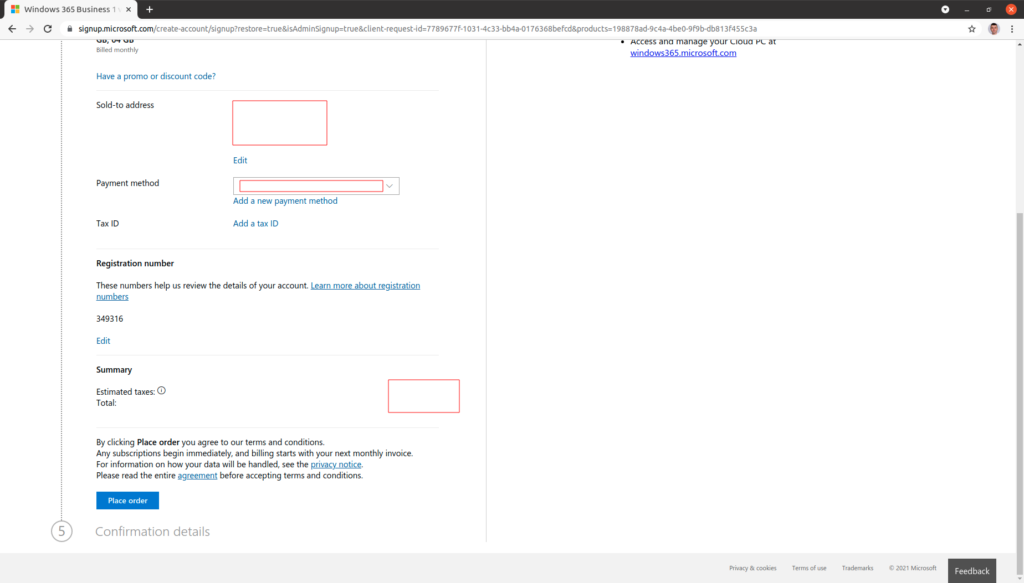Click Add a tax ID
Screen dimensions: 1024x583
point(255,223)
